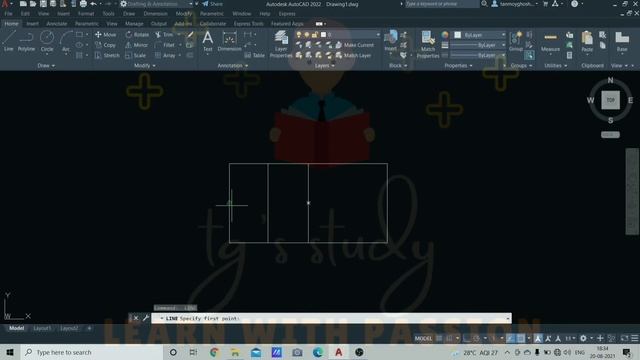Image resolution: width=640 pixels, height=360 pixels.
Task: Click the customize wrench icon by command line
Action: click(x=146, y=318)
